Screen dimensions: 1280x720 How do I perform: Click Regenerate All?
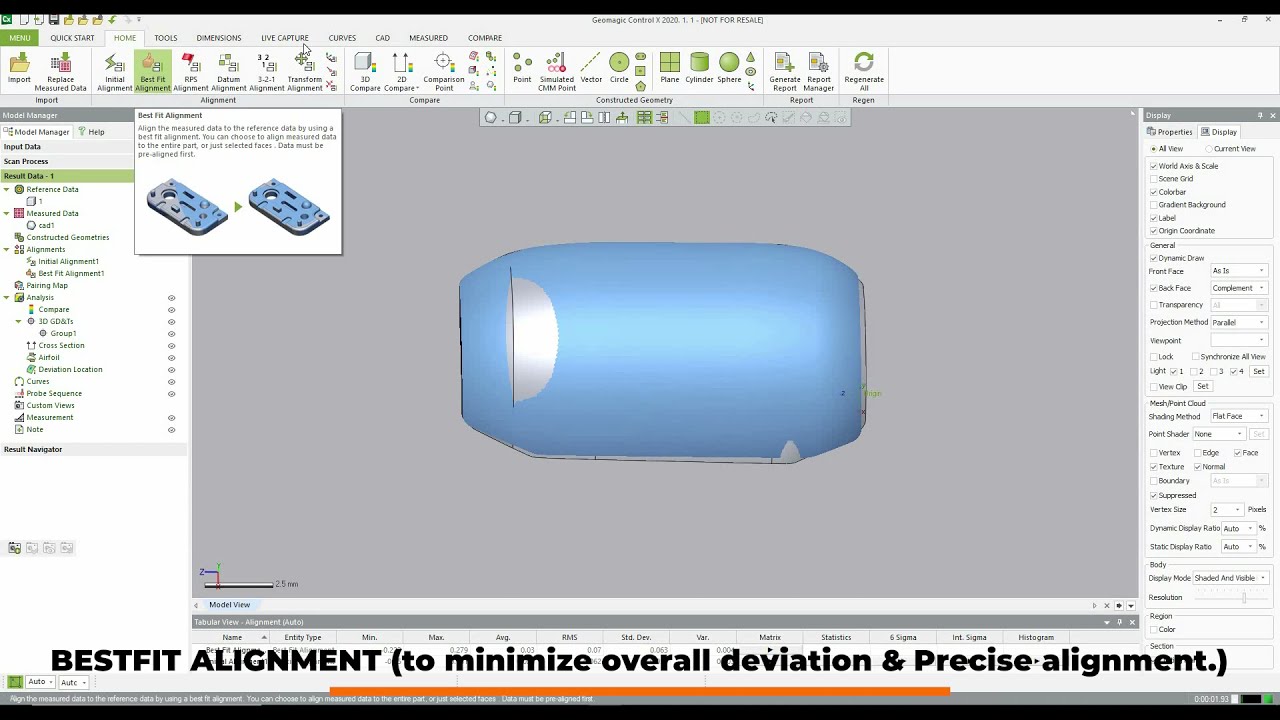click(x=864, y=72)
